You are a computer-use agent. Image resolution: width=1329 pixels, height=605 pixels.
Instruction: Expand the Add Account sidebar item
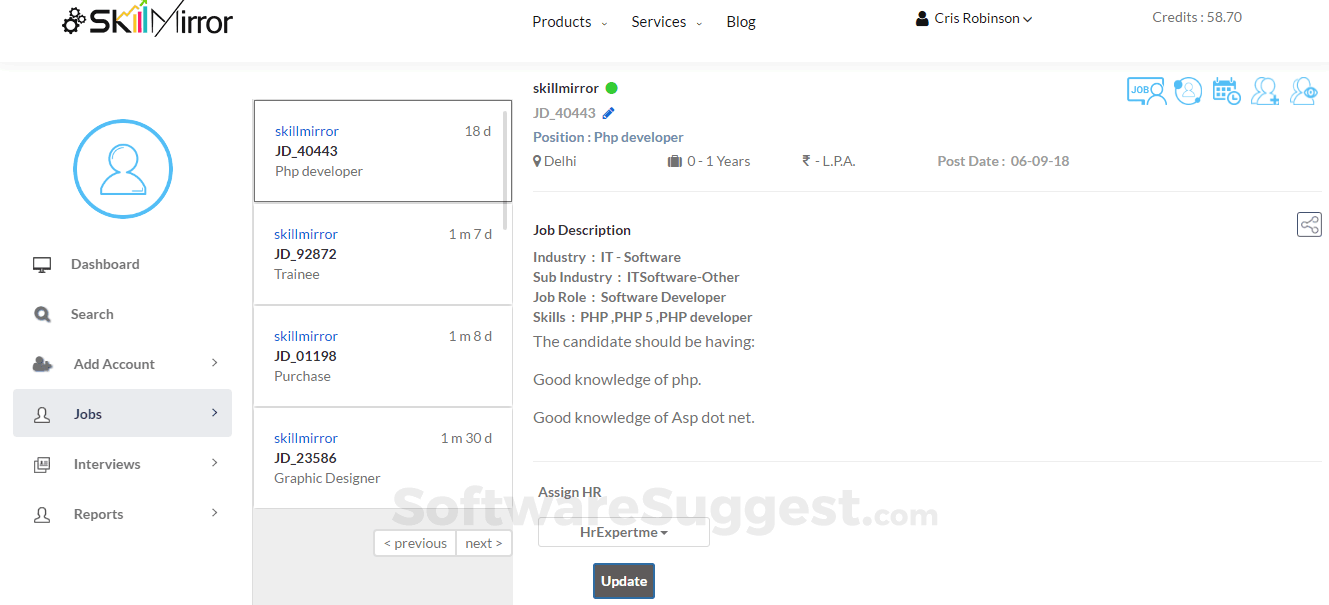pos(123,364)
